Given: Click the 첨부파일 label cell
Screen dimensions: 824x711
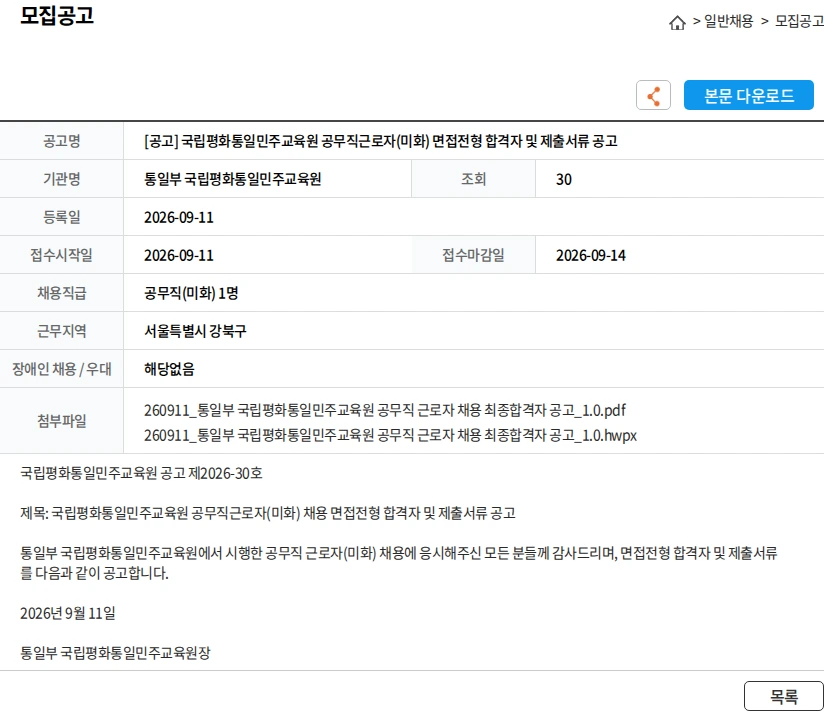Looking at the screenshot, I should [61, 420].
